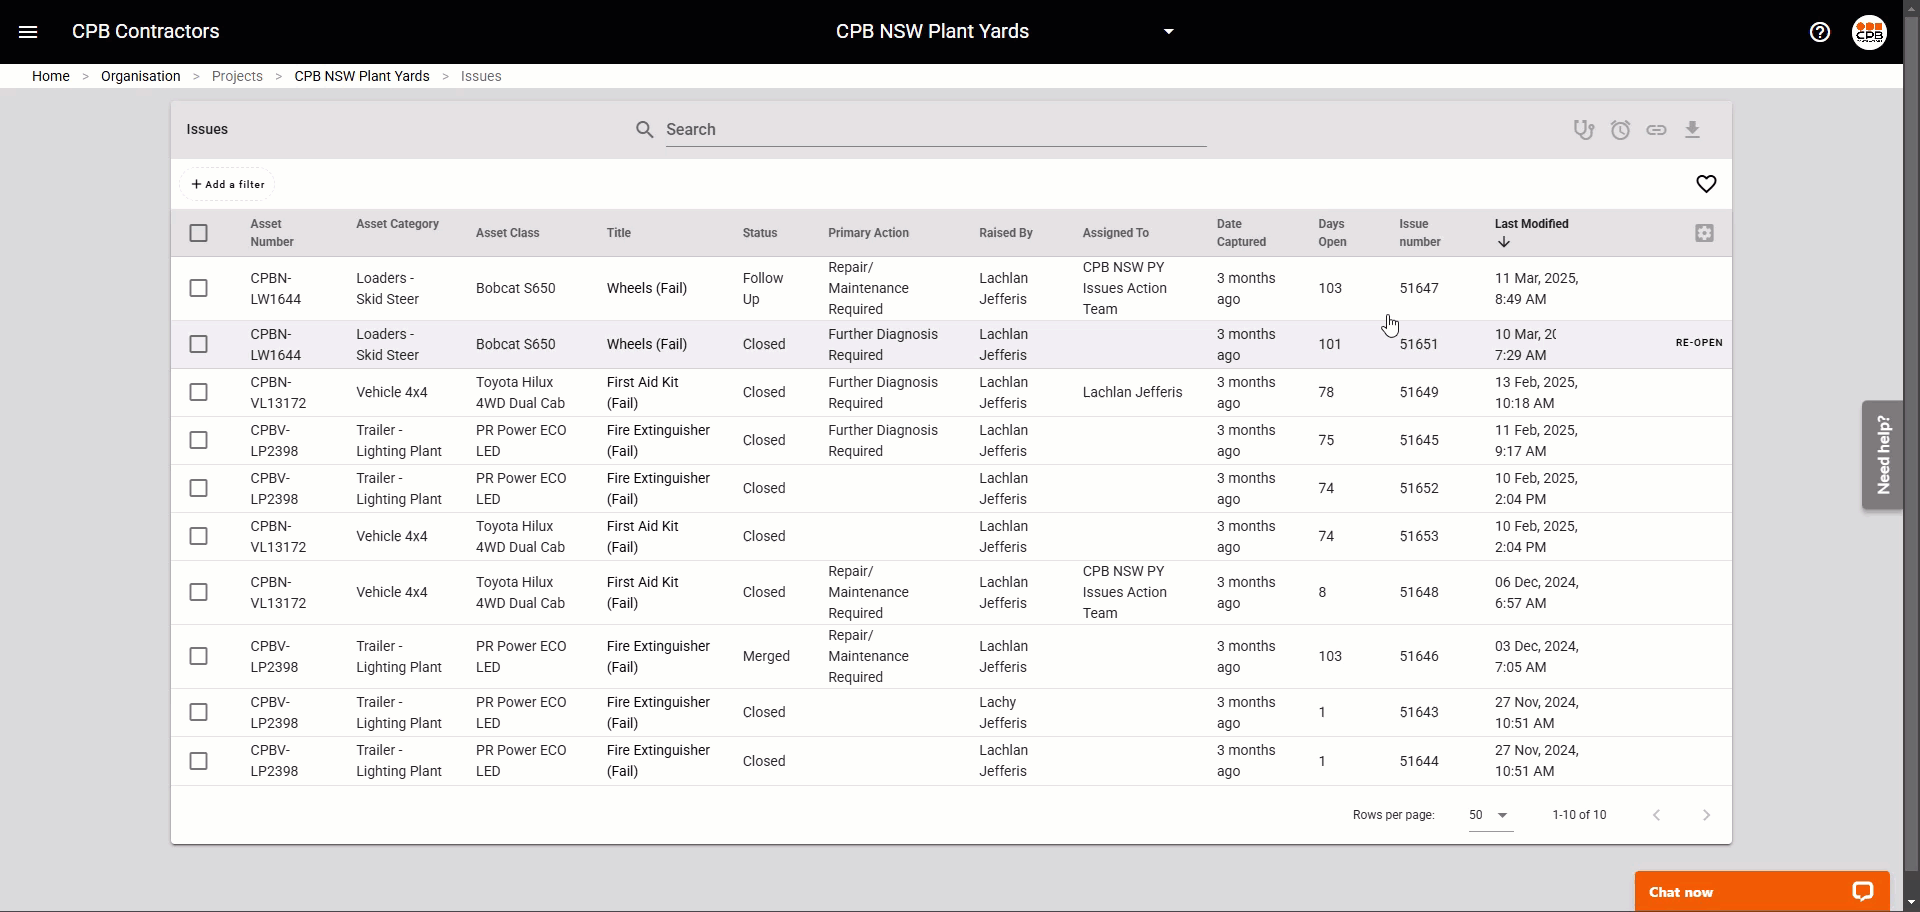Click issue number 51647 cell
This screenshot has height=912, width=1920.
coord(1419,288)
